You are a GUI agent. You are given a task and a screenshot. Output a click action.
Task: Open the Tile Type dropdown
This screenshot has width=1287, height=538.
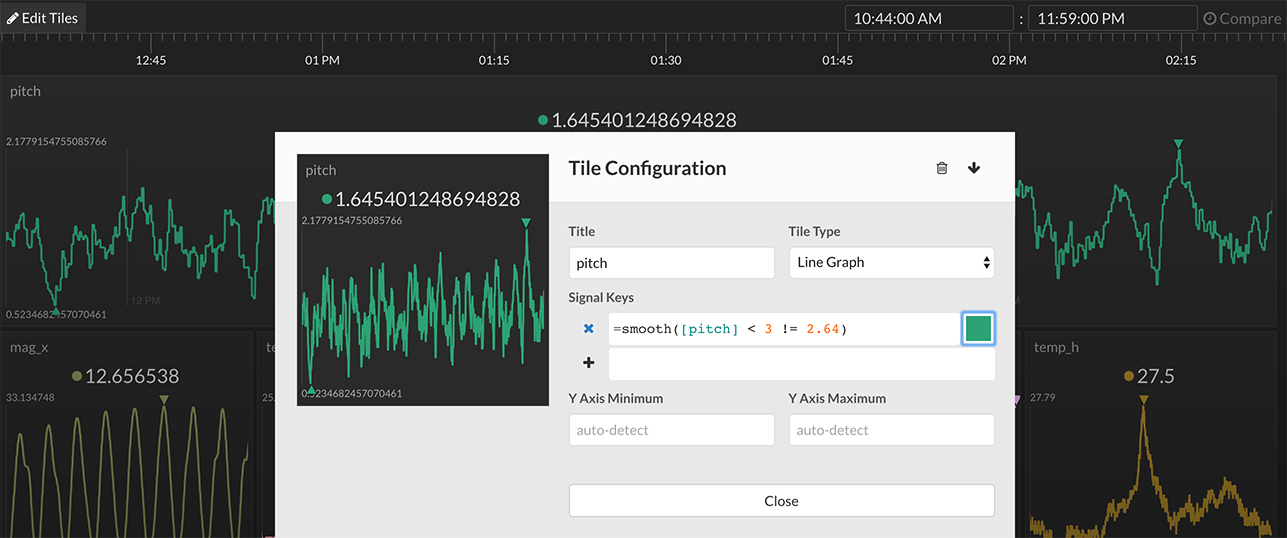pos(891,263)
